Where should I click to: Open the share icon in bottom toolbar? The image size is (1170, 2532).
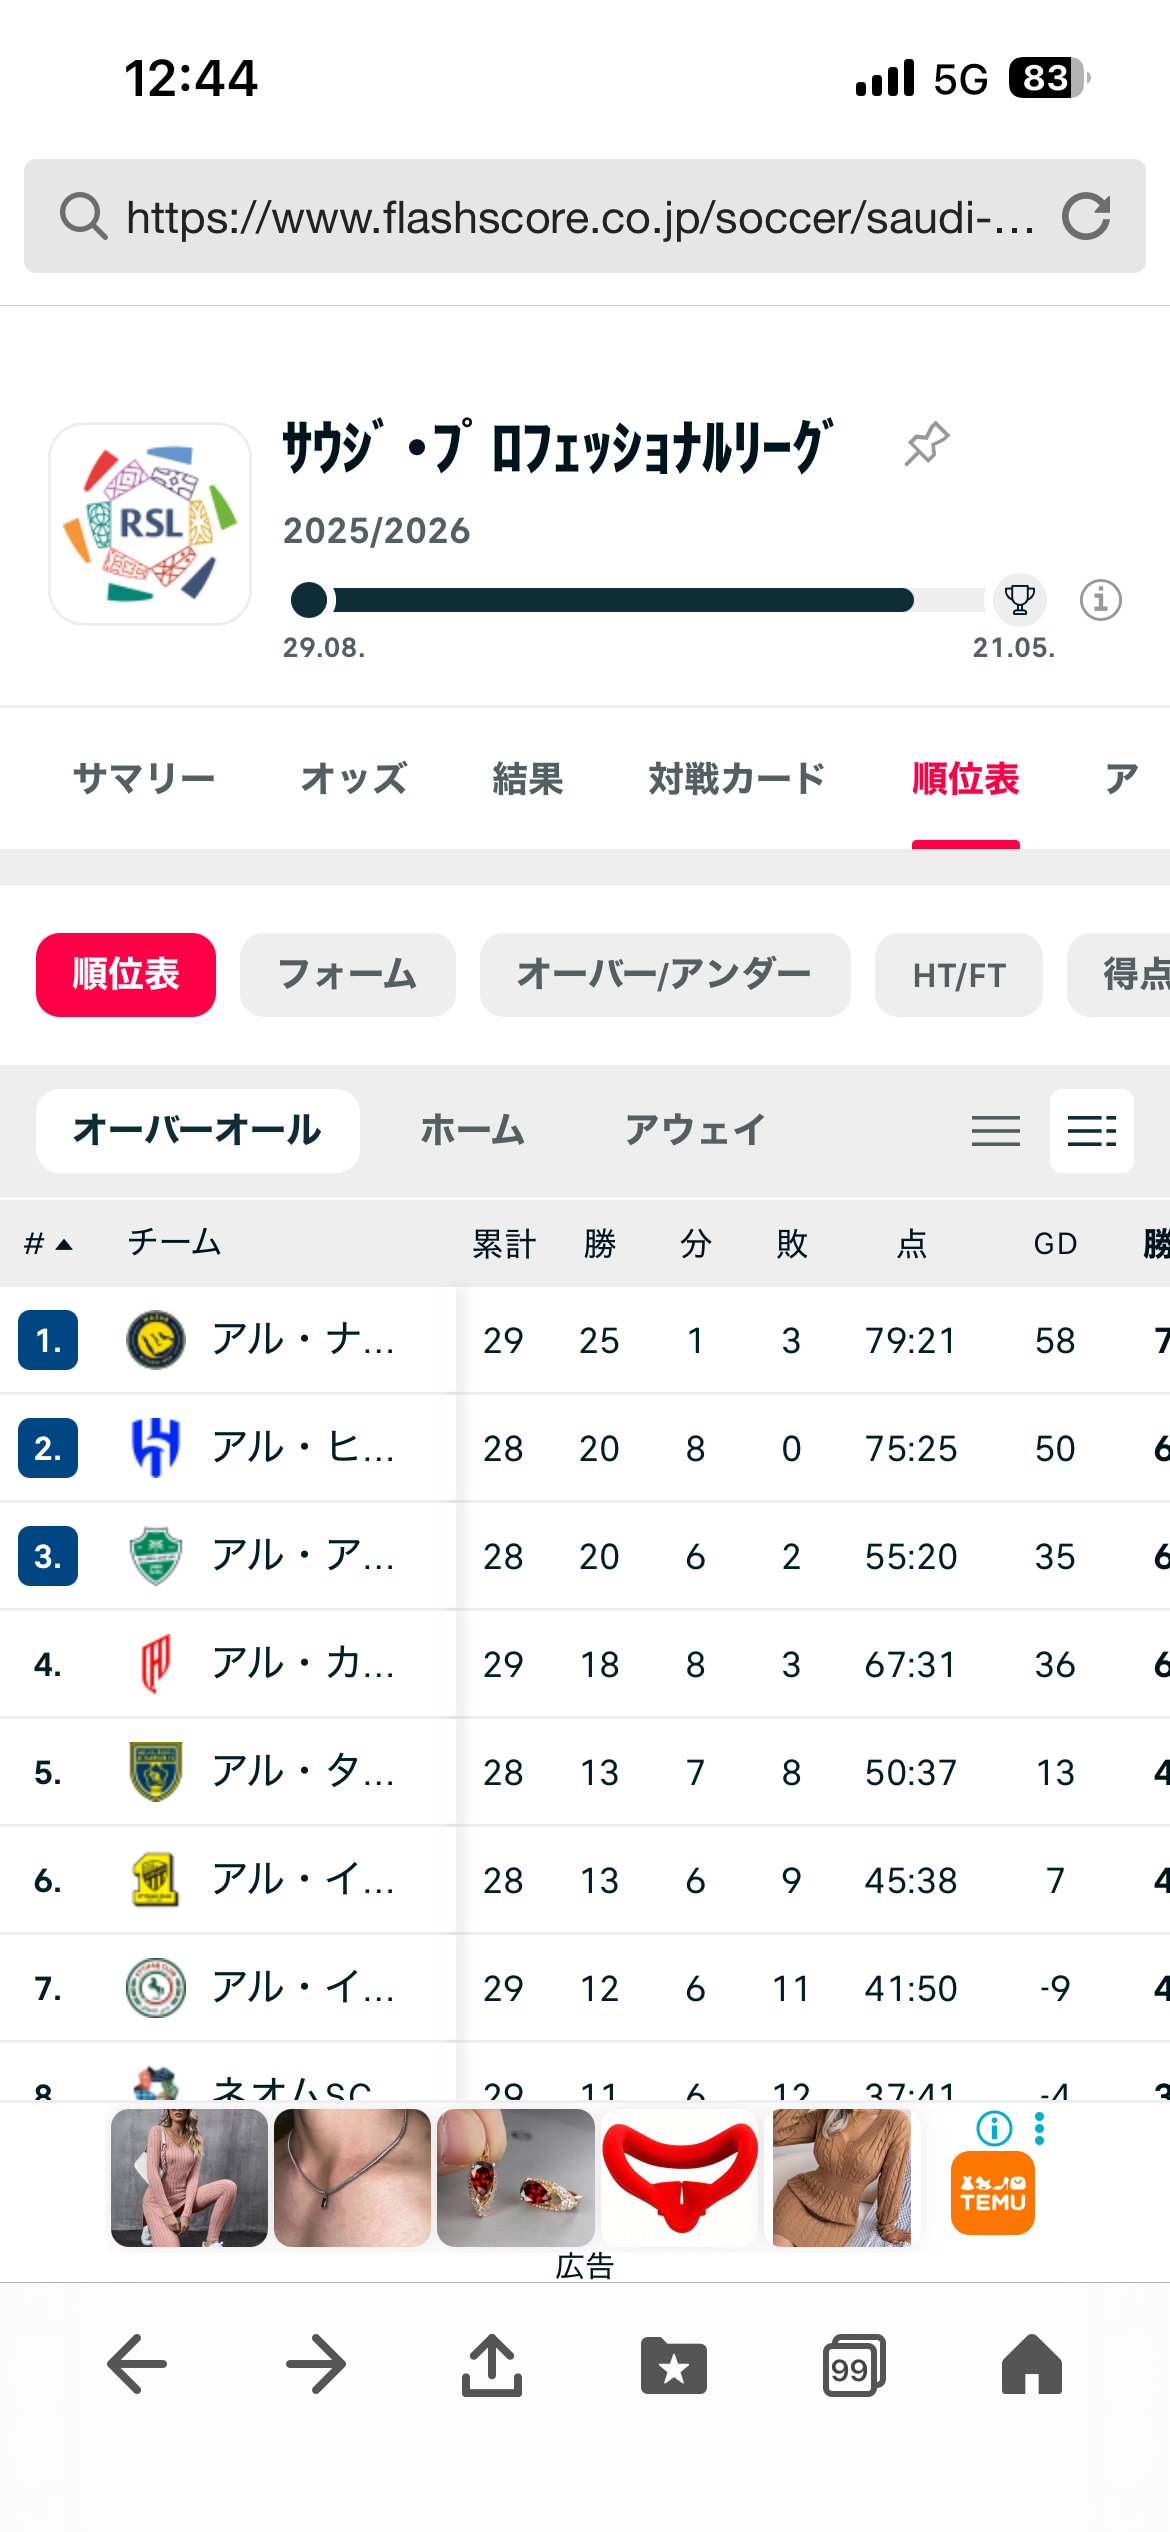click(491, 2364)
